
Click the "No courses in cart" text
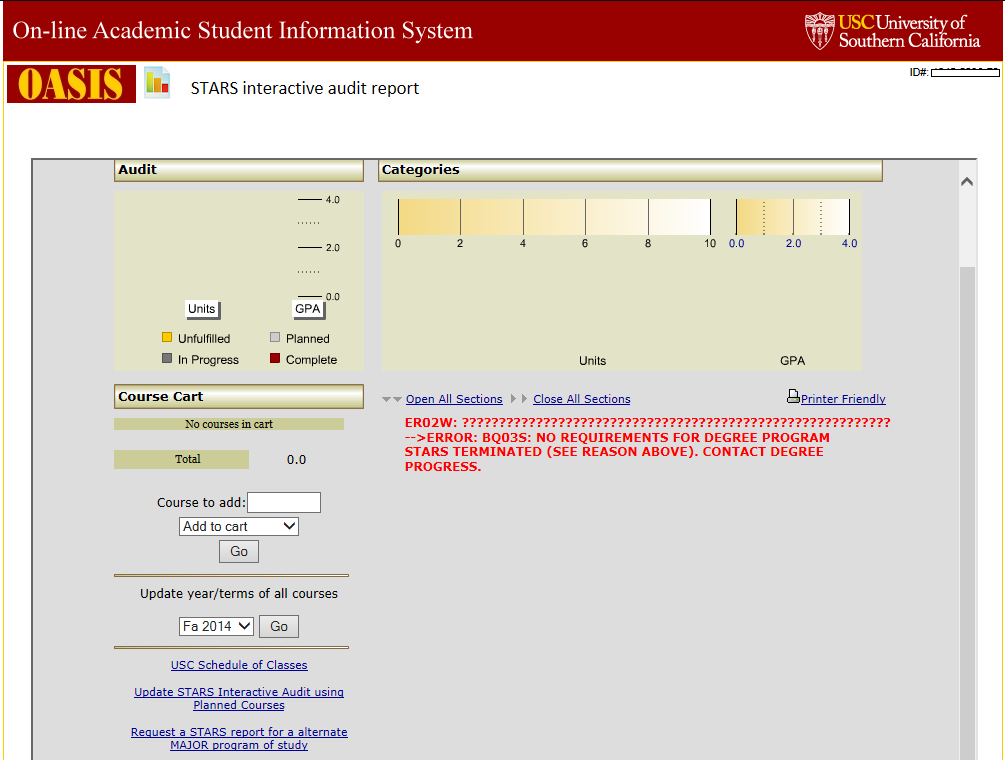[229, 424]
